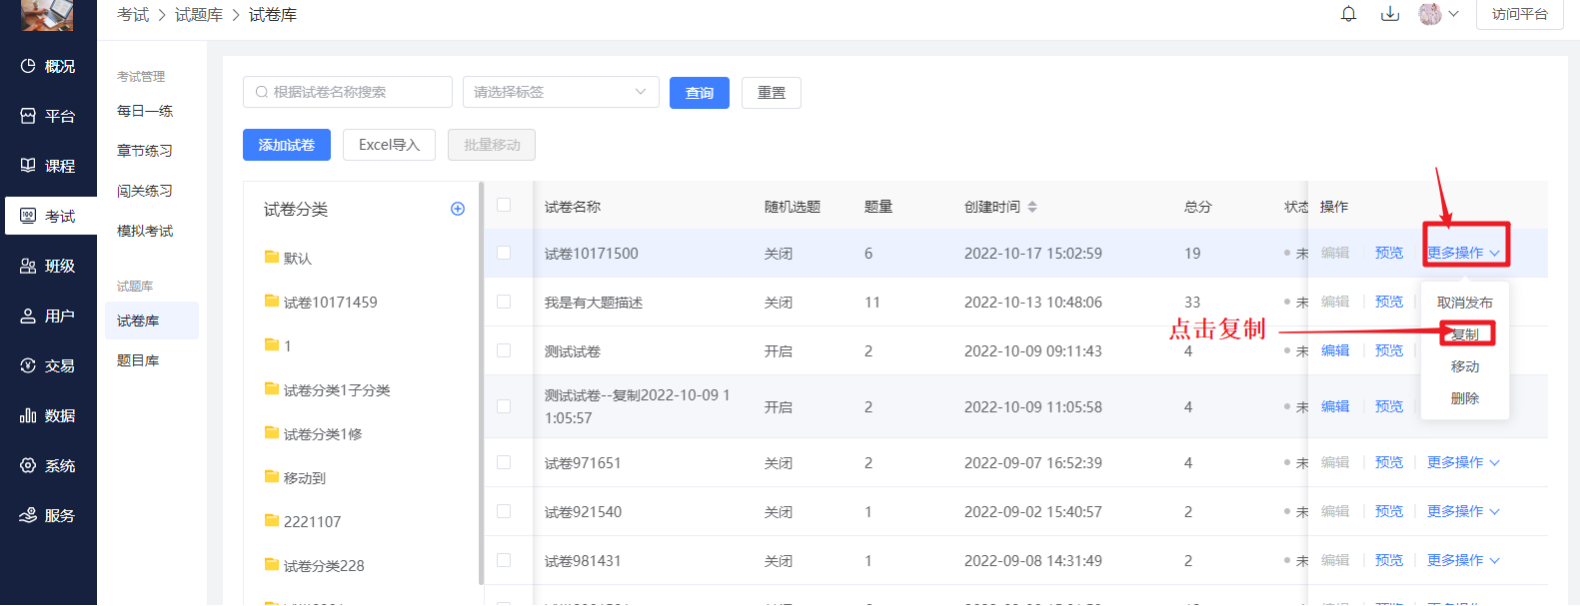
Task: Add a new 试卷分类 with plus icon
Action: tap(458, 209)
